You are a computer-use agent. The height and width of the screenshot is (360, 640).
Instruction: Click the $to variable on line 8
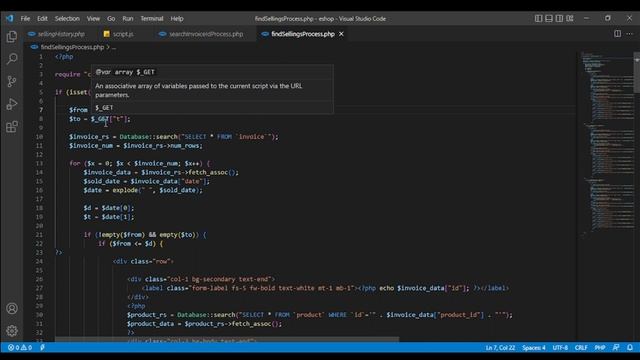pos(75,119)
